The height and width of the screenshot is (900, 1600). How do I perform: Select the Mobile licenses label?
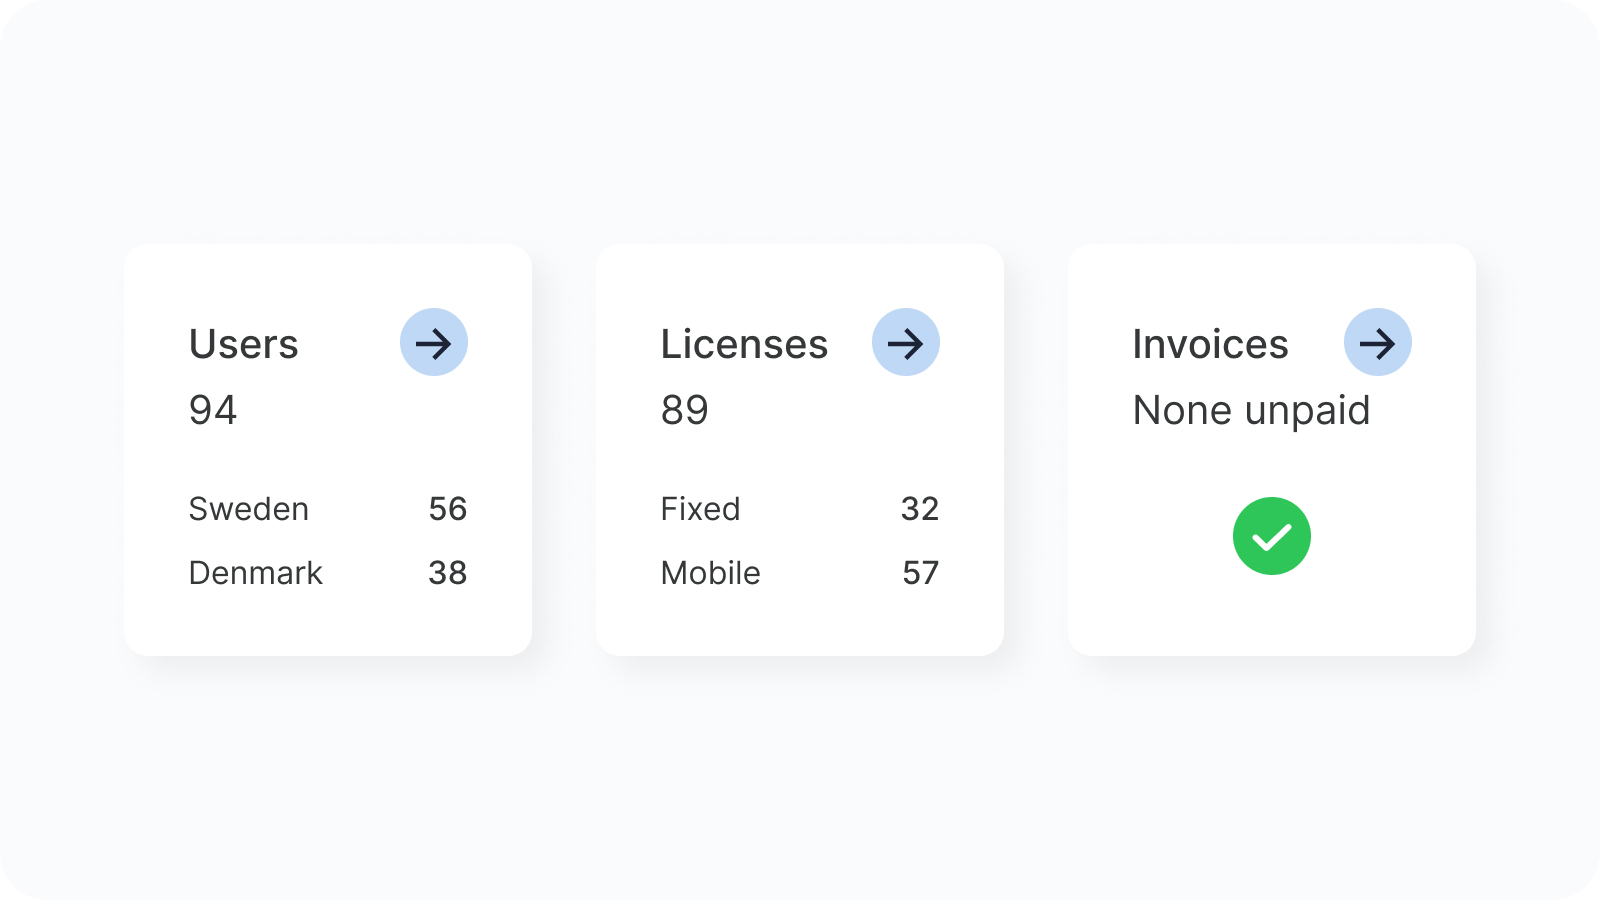point(711,573)
